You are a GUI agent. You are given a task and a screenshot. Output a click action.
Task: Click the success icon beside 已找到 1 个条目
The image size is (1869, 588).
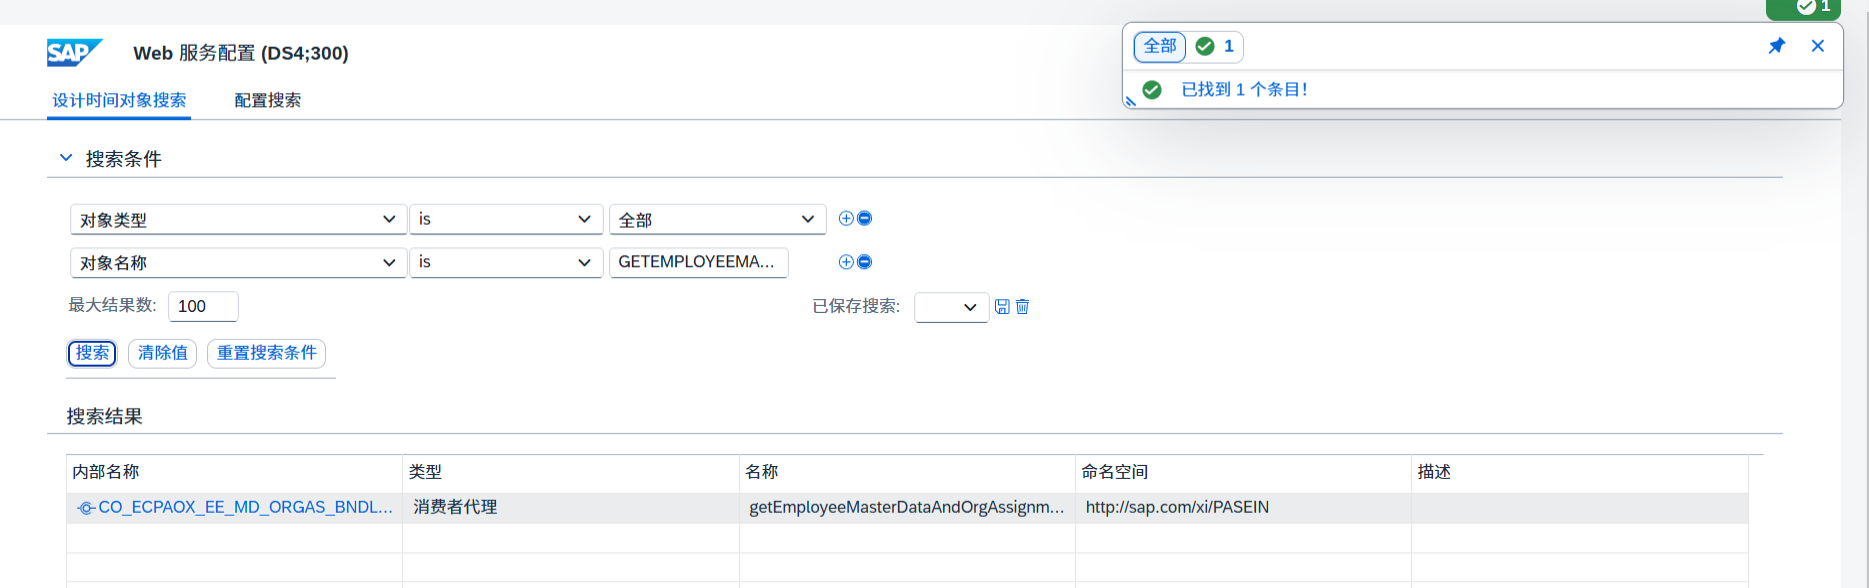pos(1152,90)
